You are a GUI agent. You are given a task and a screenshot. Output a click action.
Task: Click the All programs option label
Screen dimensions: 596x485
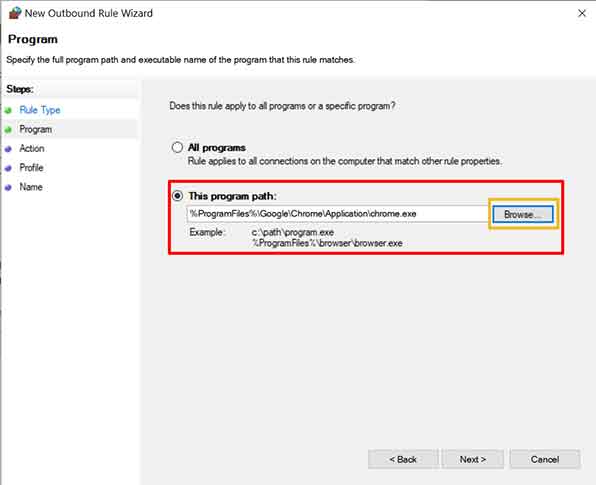[217, 147]
